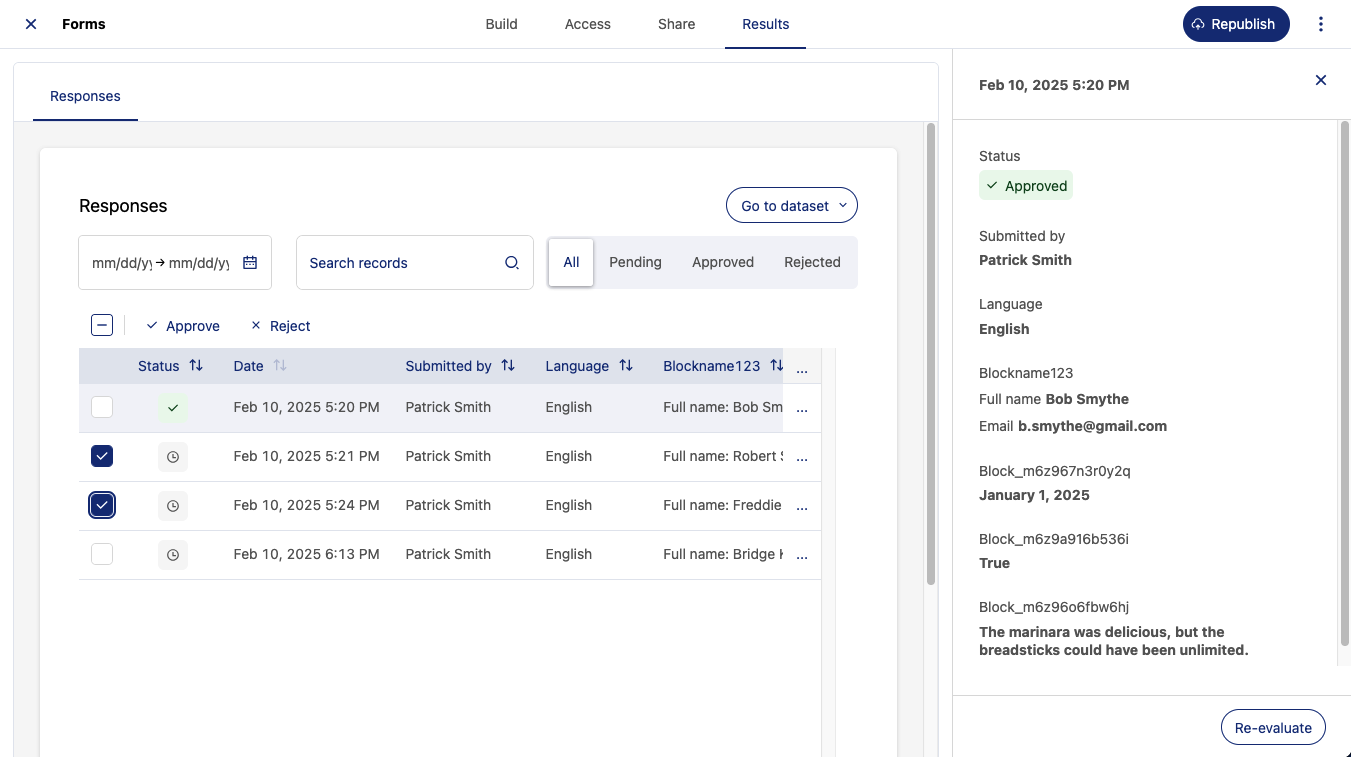The width and height of the screenshot is (1351, 757).
Task: Click the Republish button
Action: (1235, 24)
